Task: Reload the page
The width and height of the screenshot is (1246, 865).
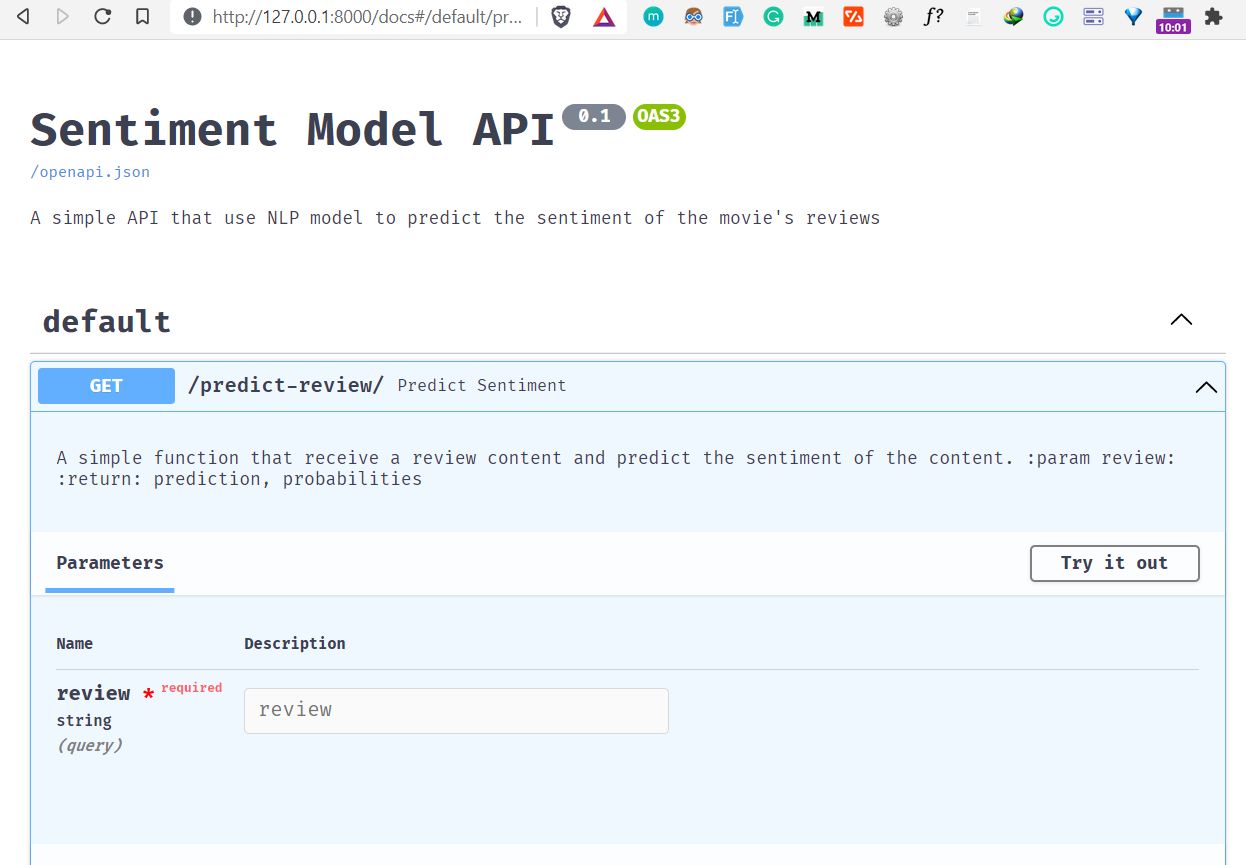Action: (x=102, y=17)
